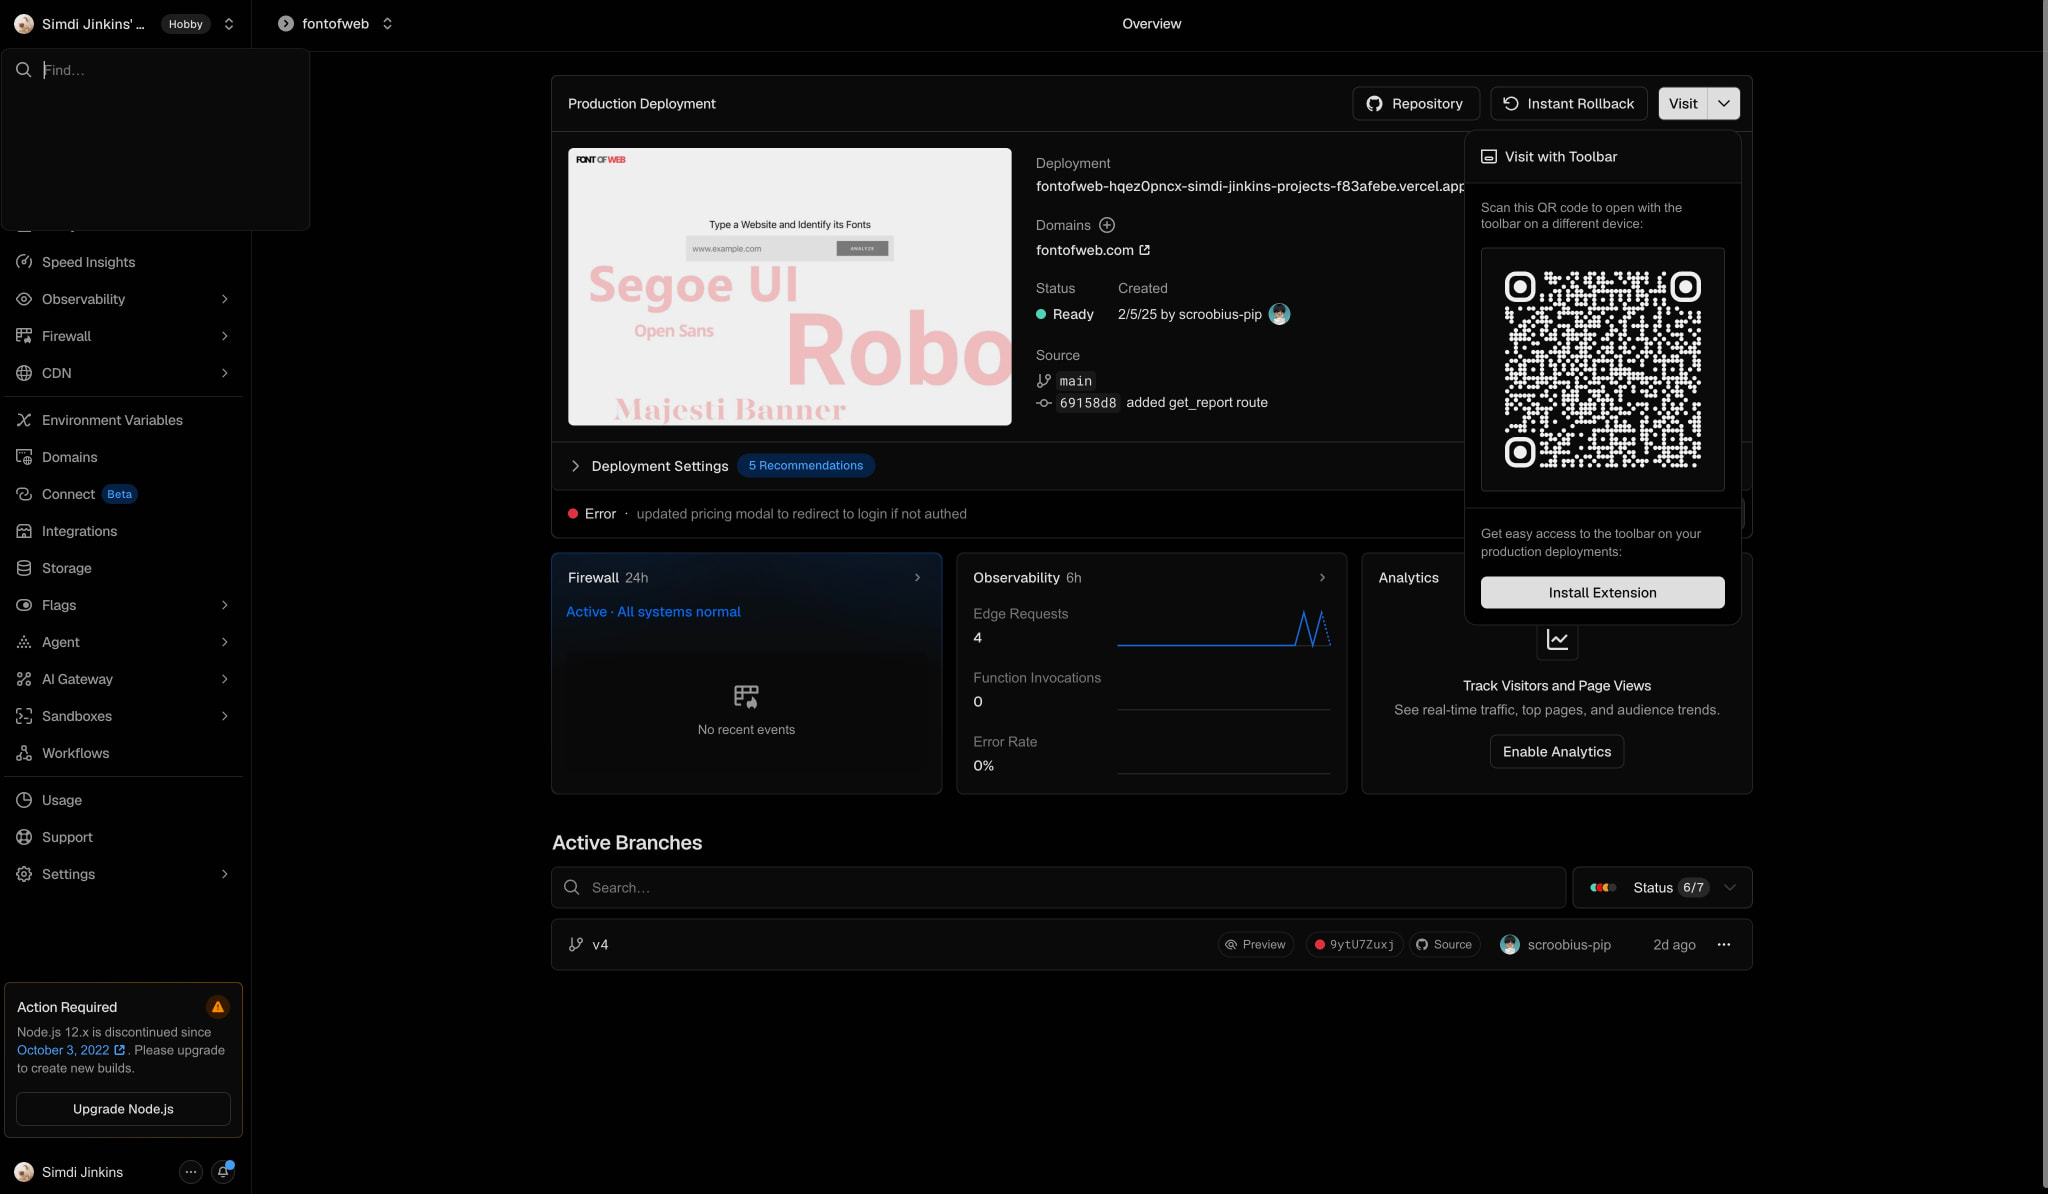2048x1194 pixels.
Task: Open Firewall sidebar item
Action: pos(122,336)
